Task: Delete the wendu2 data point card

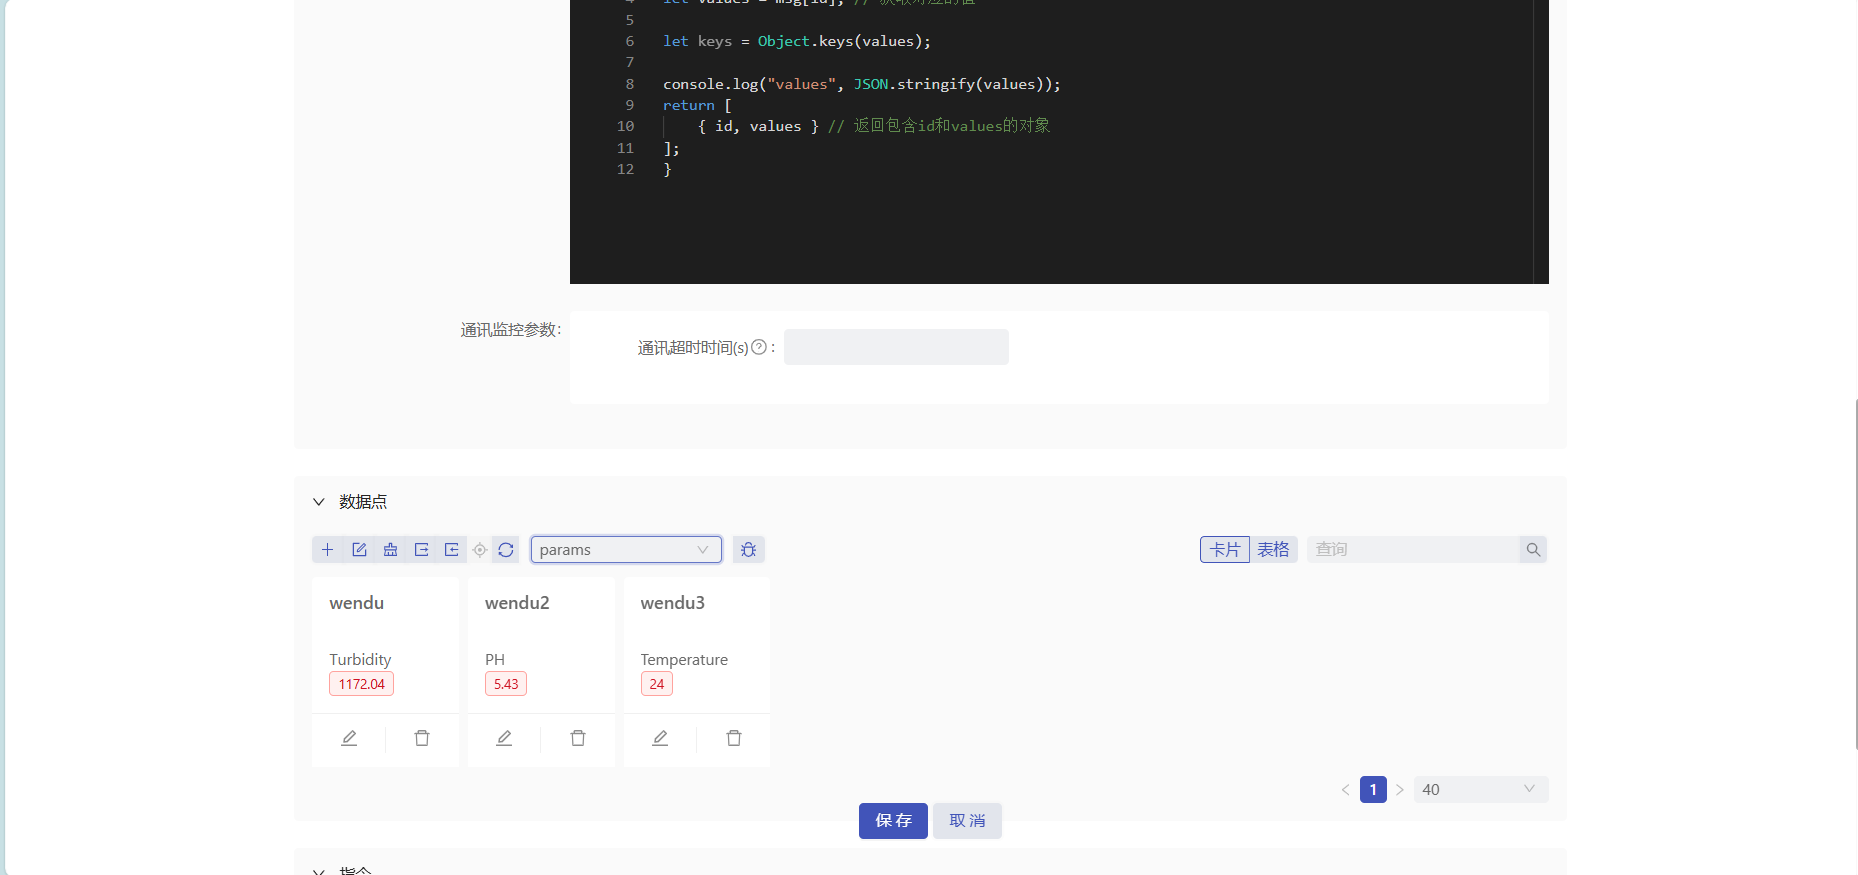Action: pyautogui.click(x=578, y=738)
